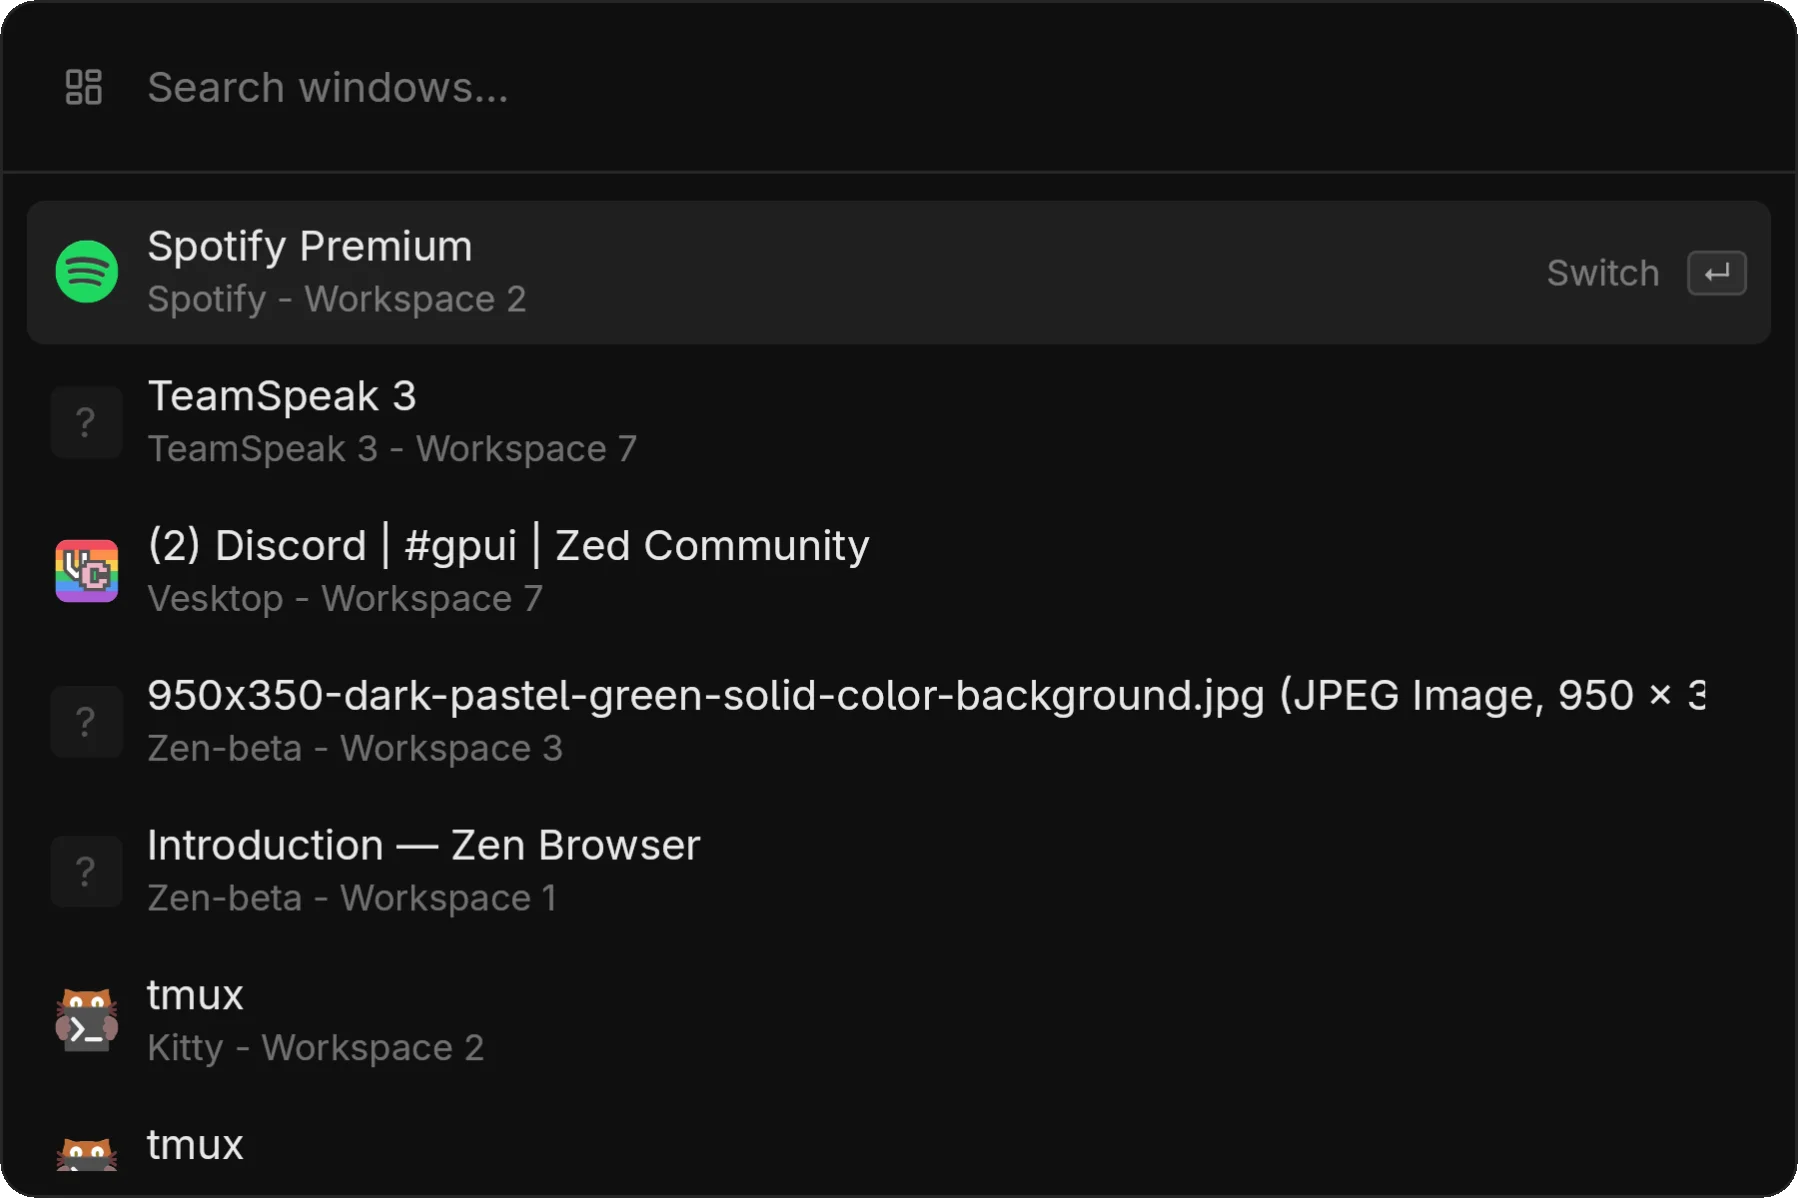The image size is (1798, 1198).
Task: Click the second Kitty icon at the bottom
Action: [87, 1155]
